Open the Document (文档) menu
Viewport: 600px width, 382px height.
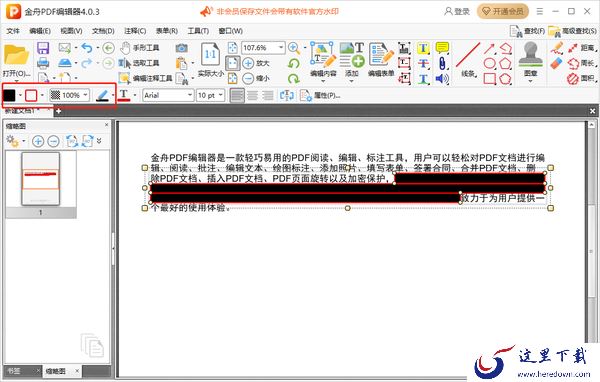point(103,31)
